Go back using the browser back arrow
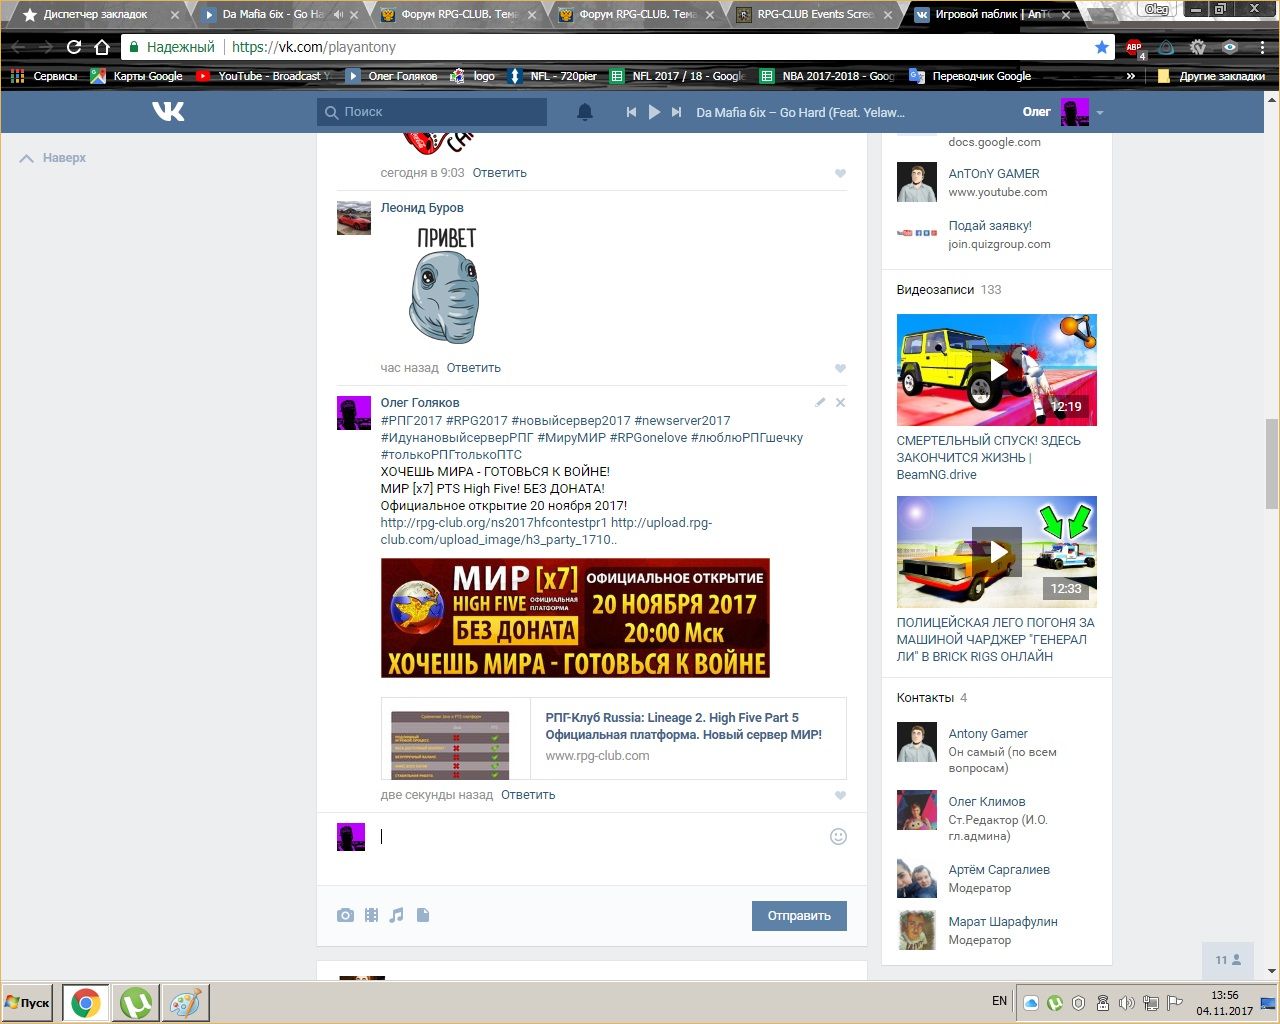 18,47
